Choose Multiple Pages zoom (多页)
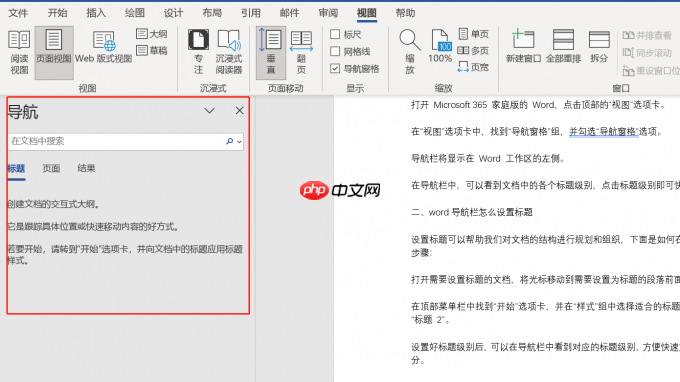680x382 pixels. click(474, 51)
